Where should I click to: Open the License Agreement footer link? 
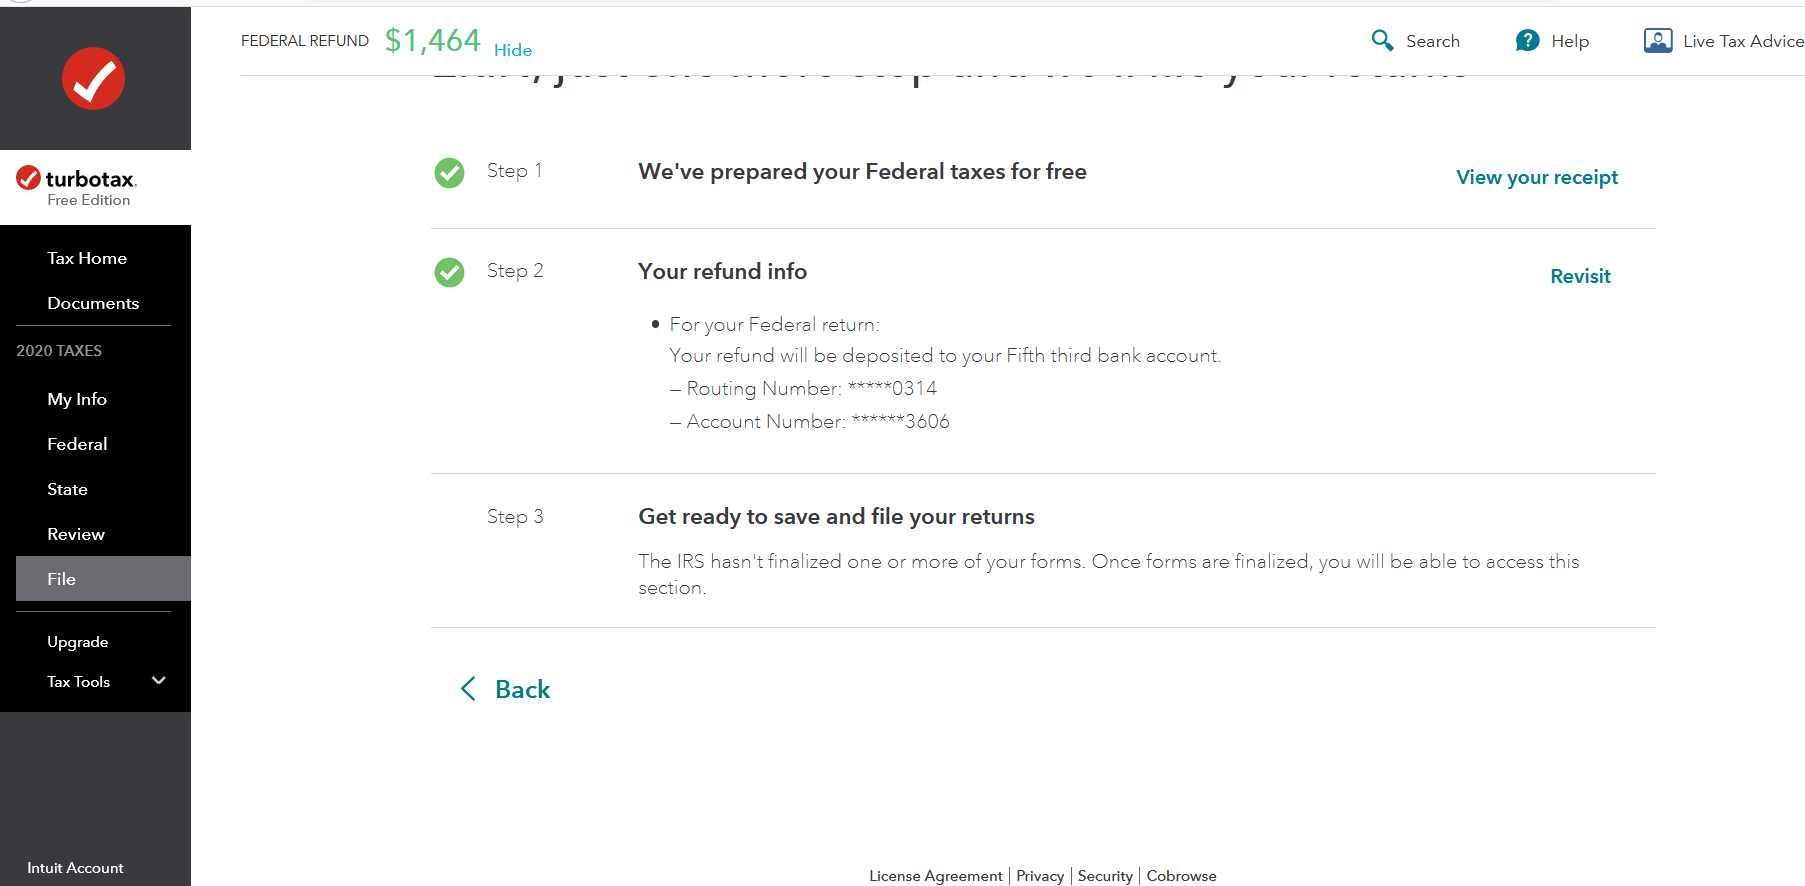935,876
